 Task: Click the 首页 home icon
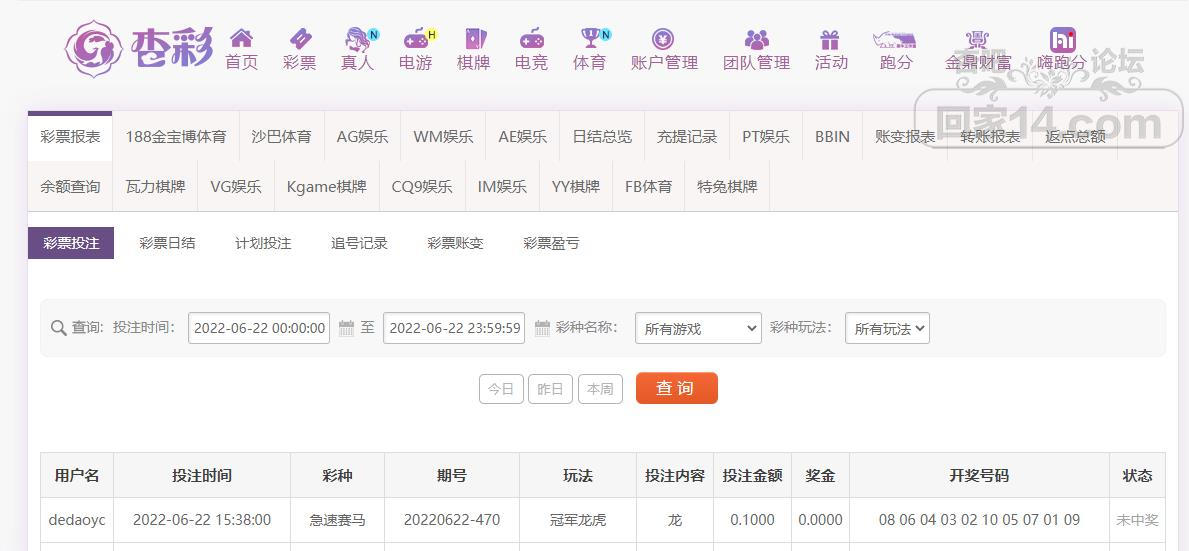241,39
